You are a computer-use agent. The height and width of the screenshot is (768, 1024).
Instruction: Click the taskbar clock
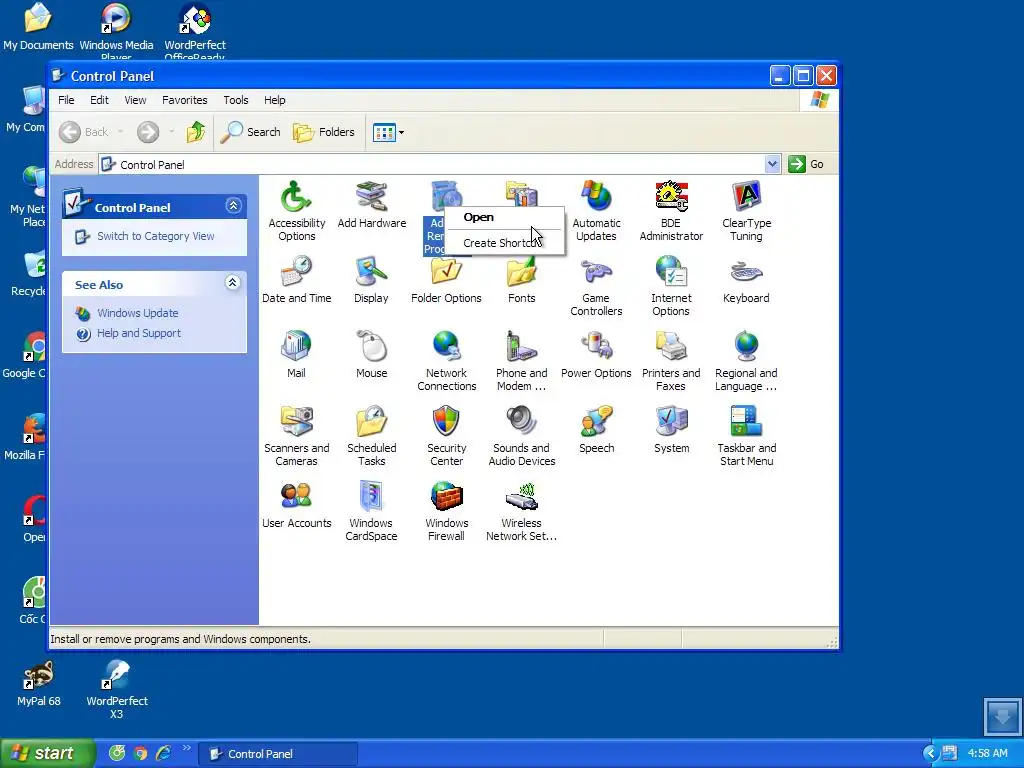[x=987, y=754]
